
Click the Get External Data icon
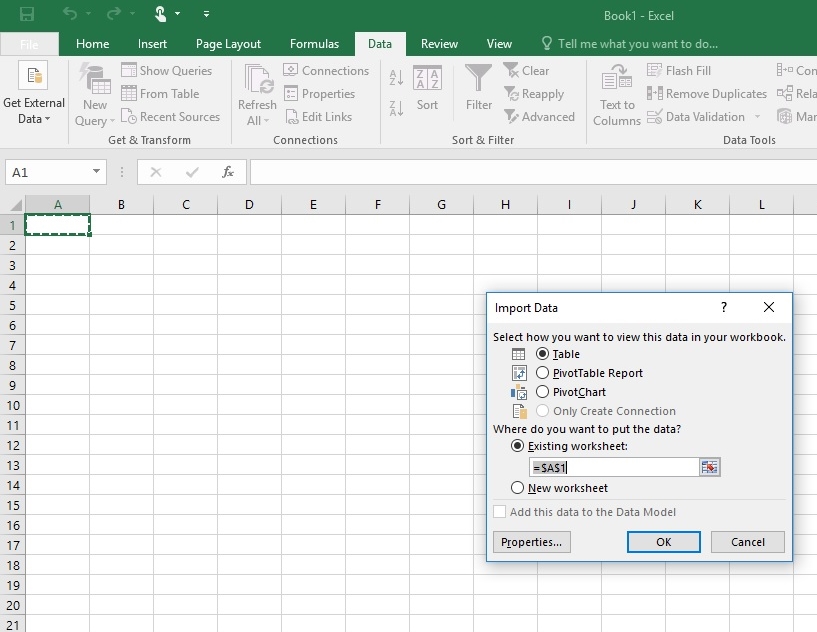point(33,77)
